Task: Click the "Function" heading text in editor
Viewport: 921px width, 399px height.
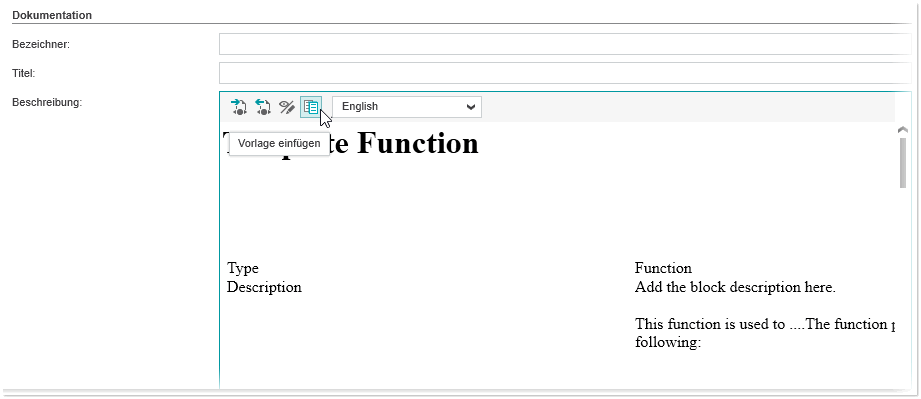Action: (x=418, y=142)
